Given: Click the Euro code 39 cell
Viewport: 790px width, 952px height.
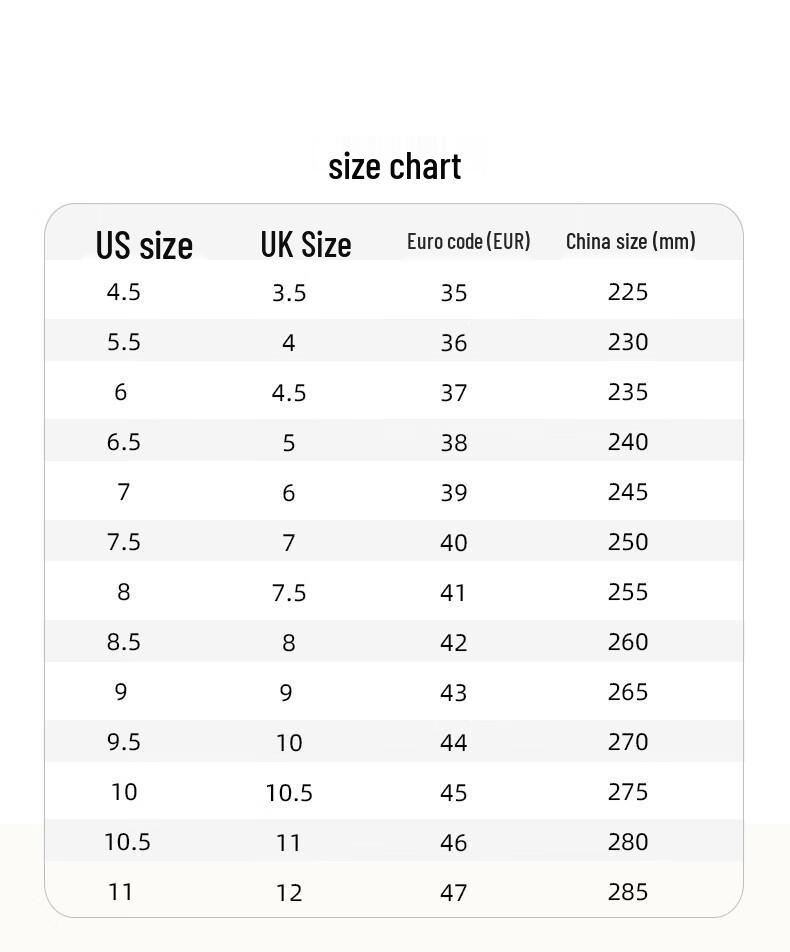Looking at the screenshot, I should coord(454,493).
